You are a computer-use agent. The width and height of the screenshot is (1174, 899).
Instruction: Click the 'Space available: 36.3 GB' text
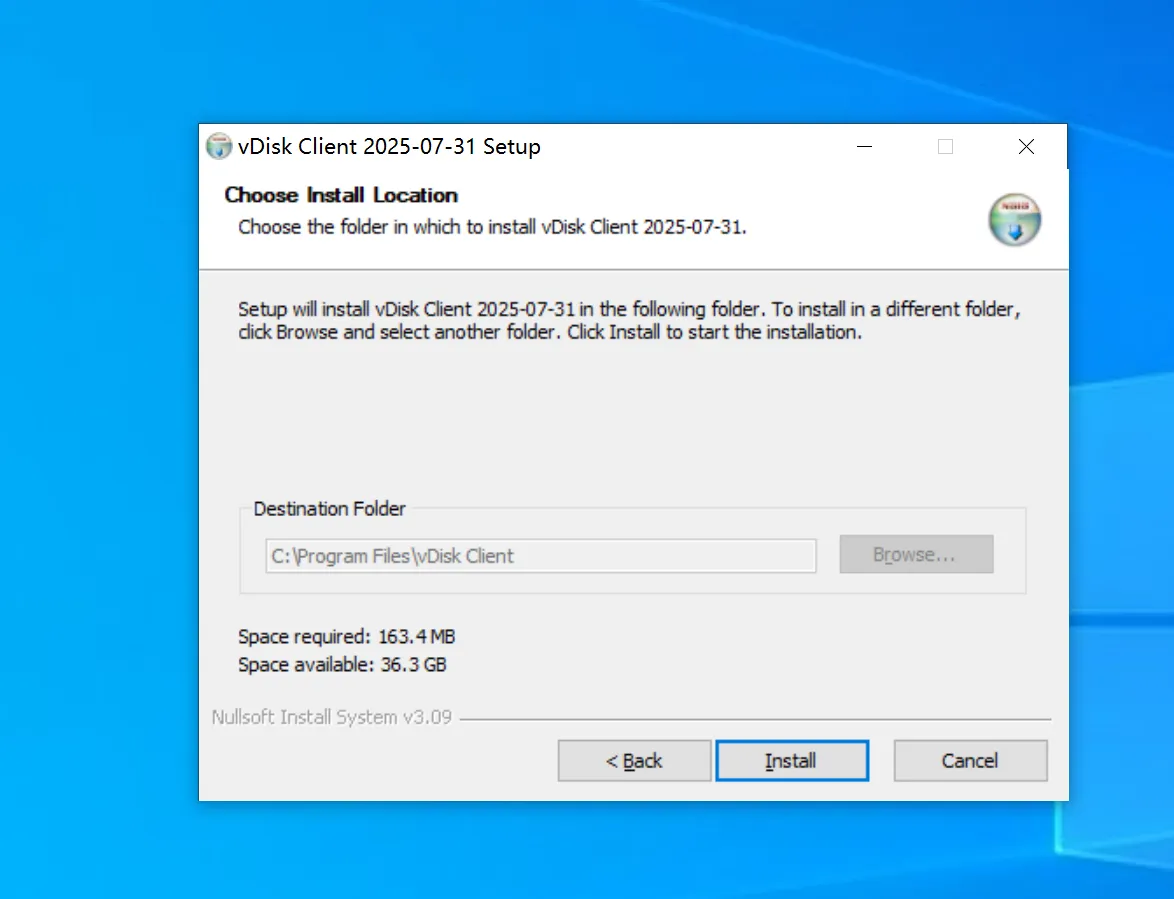pyautogui.click(x=342, y=665)
